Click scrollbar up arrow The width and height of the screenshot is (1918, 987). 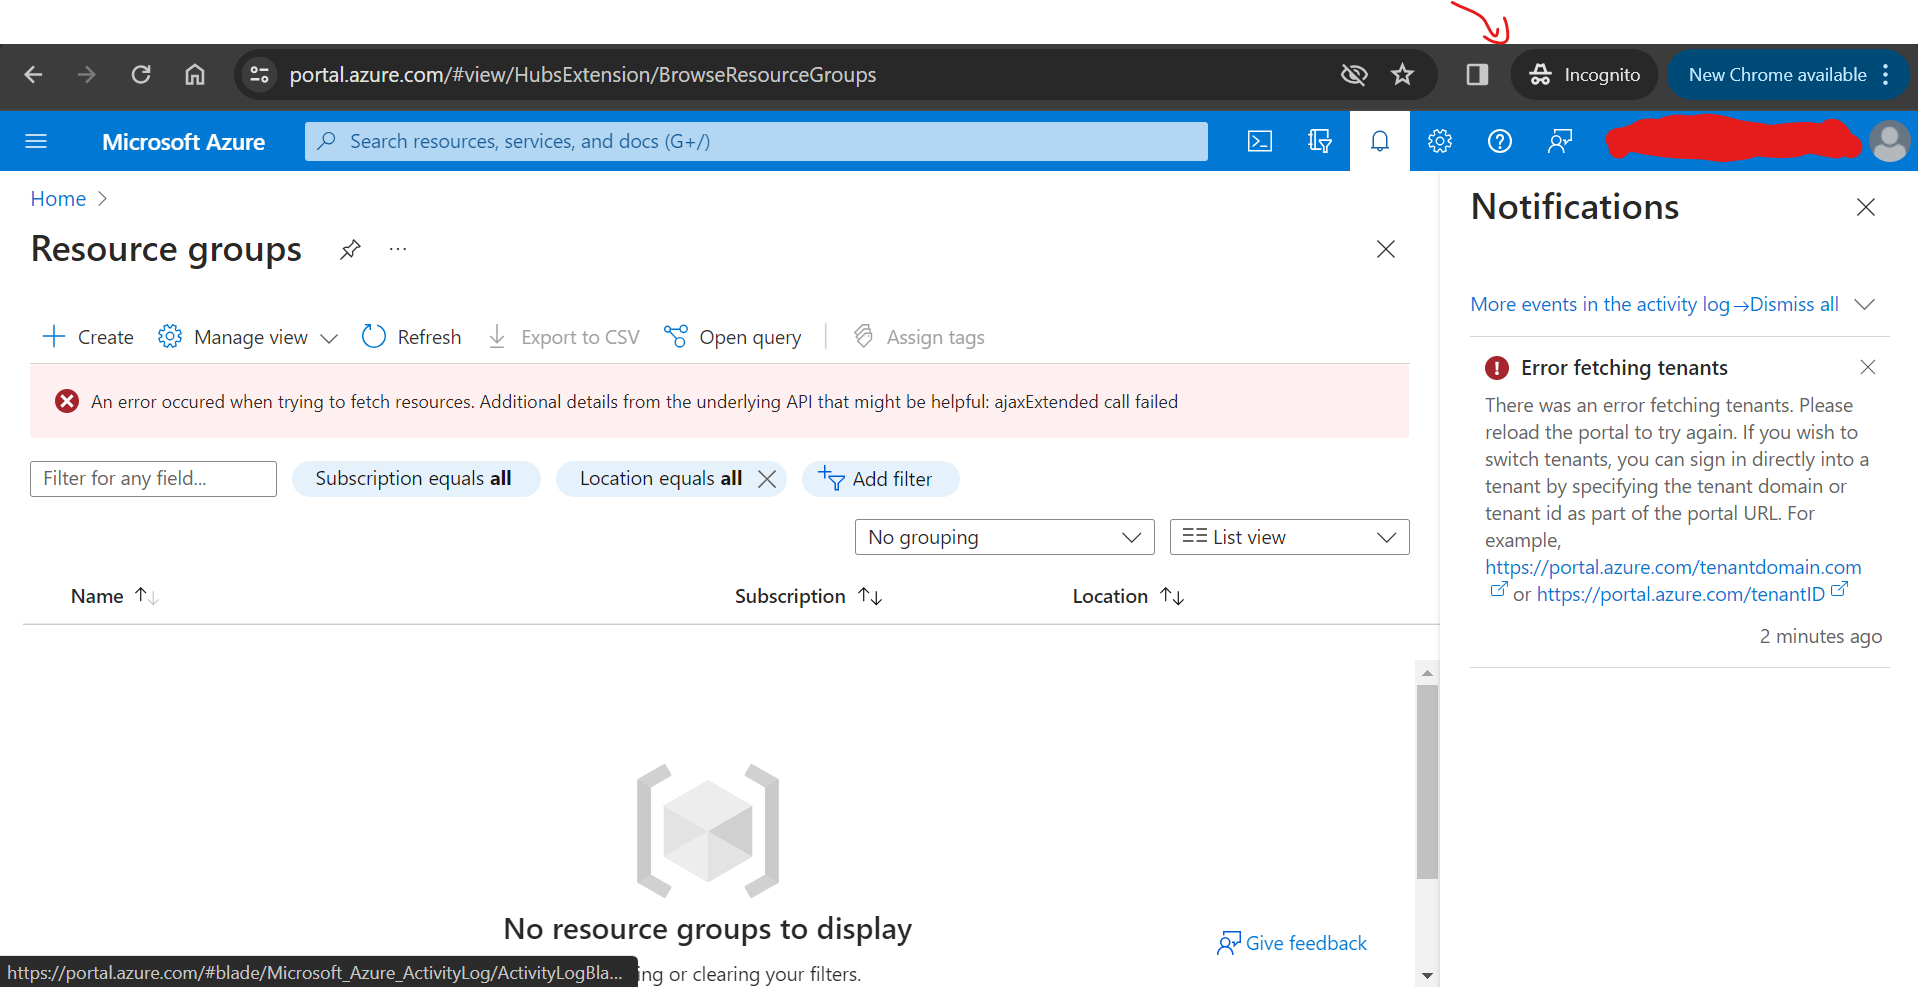(1427, 672)
